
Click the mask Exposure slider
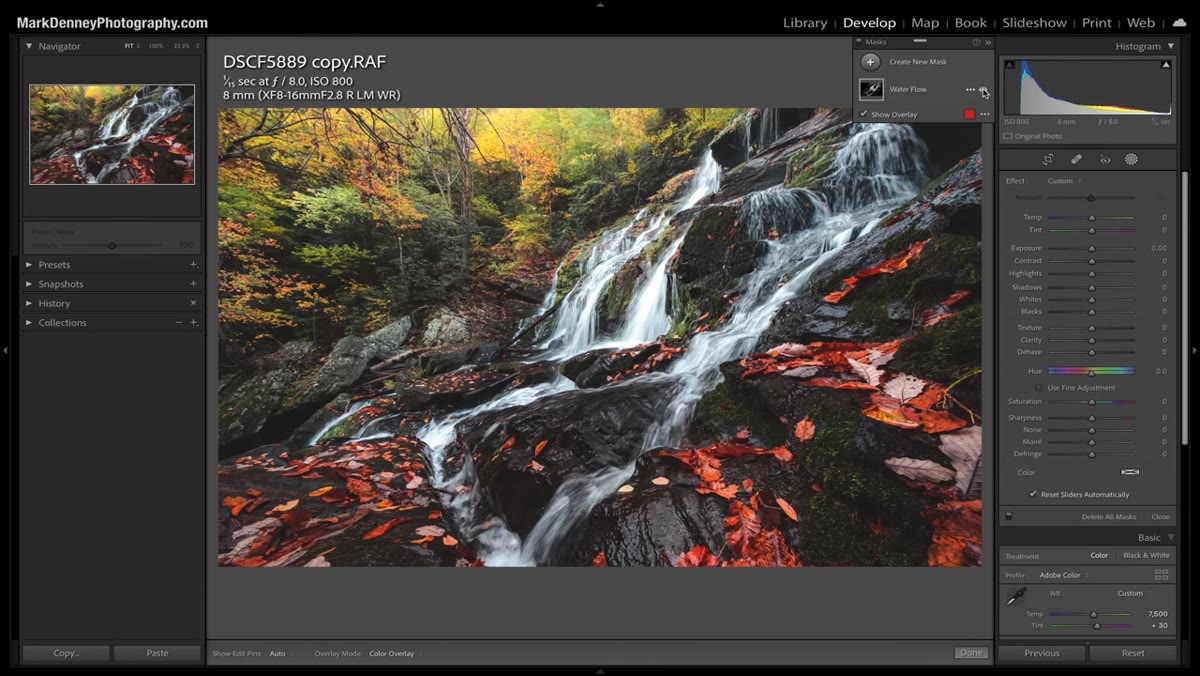1091,248
